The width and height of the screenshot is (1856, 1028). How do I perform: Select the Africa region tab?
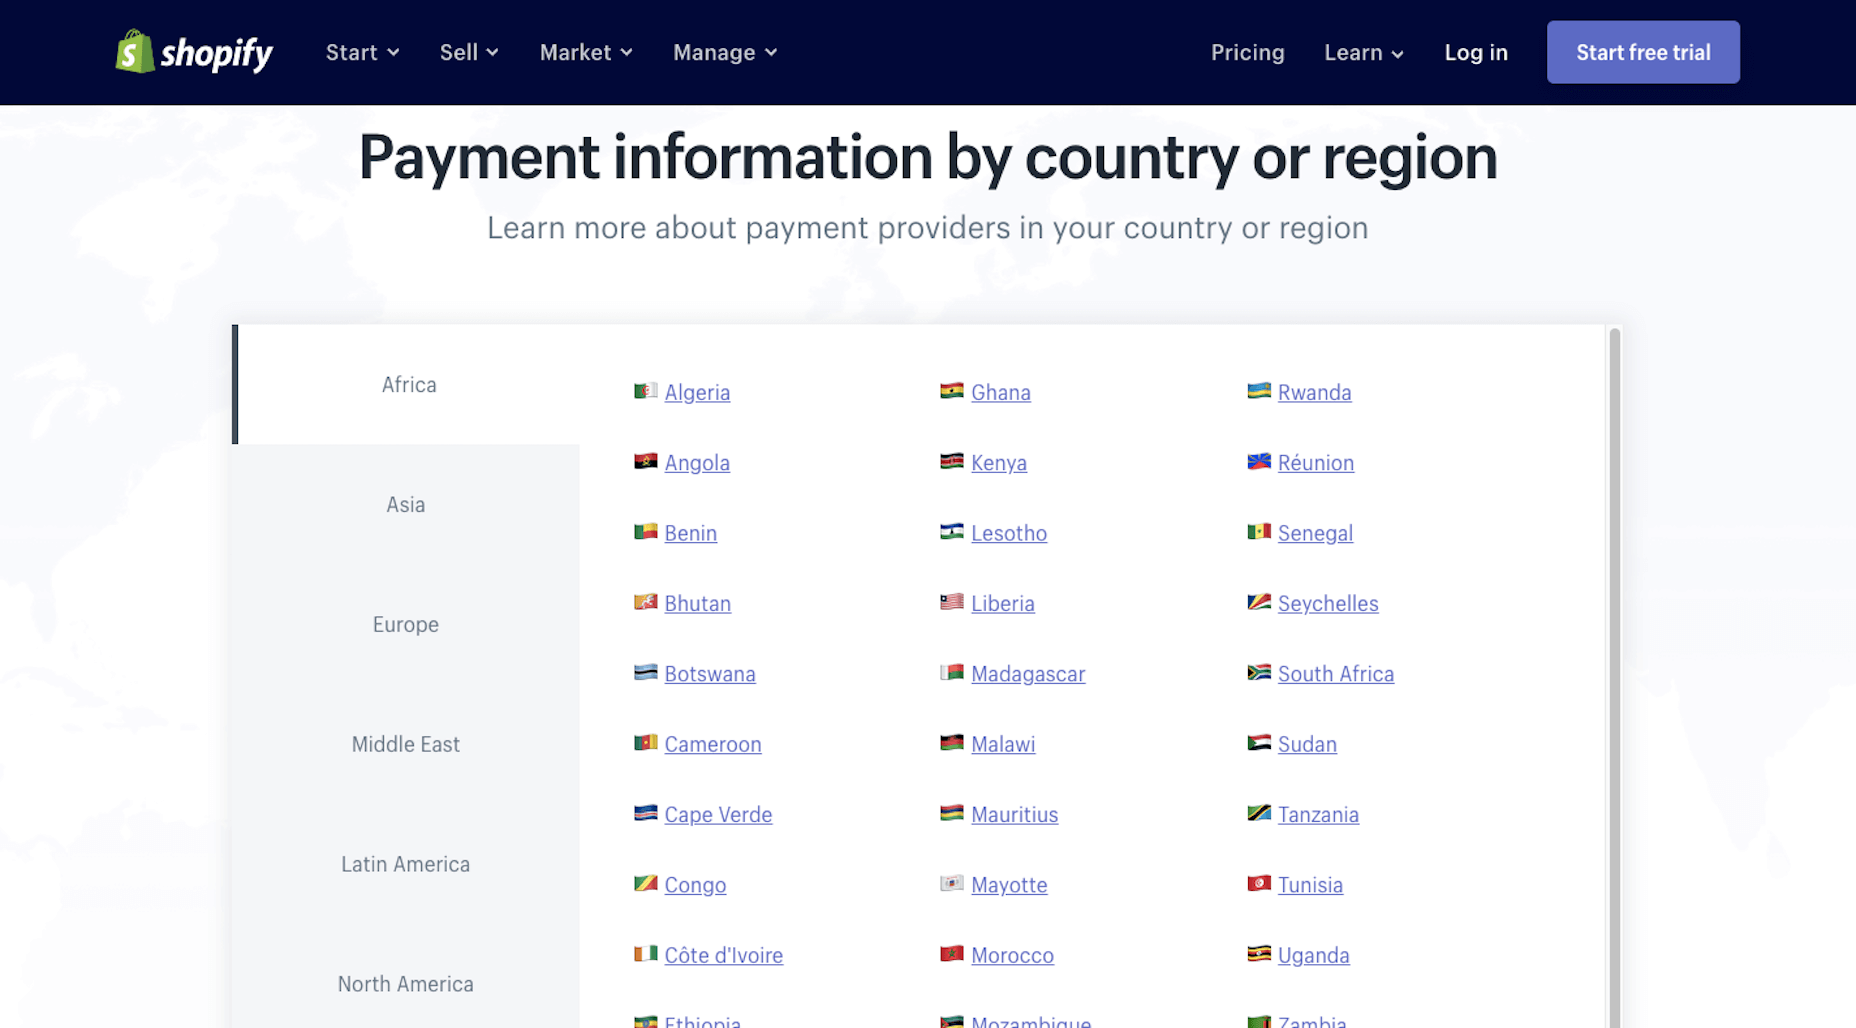point(408,384)
